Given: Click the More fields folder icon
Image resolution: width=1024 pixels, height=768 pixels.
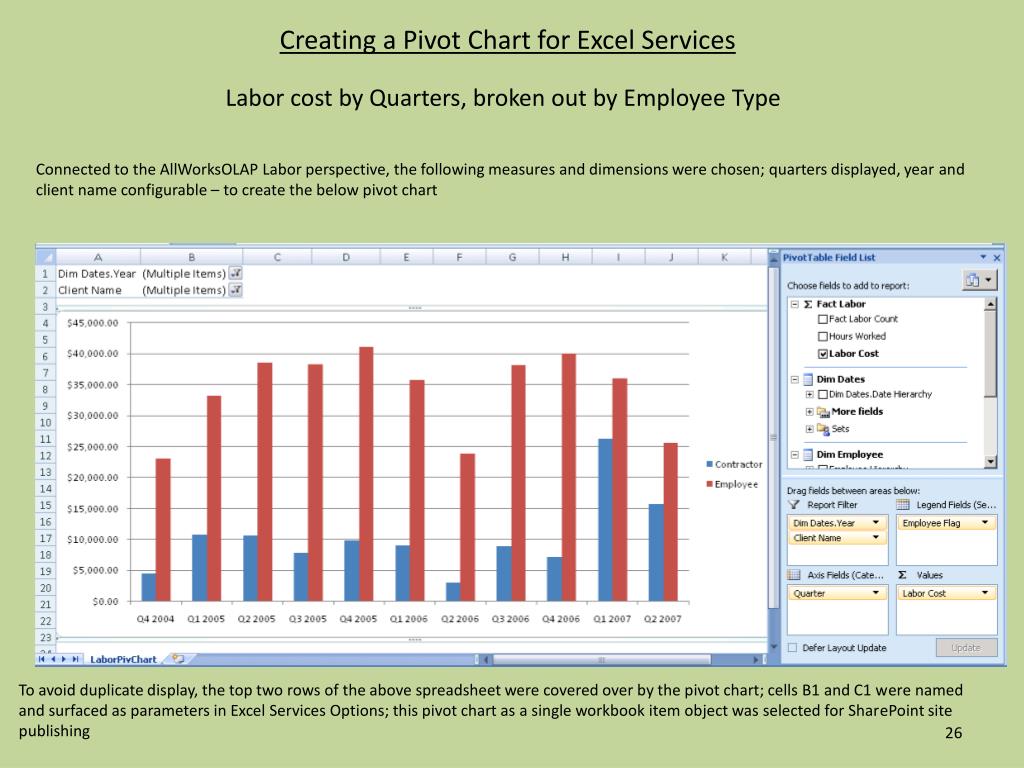Looking at the screenshot, I should pos(823,412).
